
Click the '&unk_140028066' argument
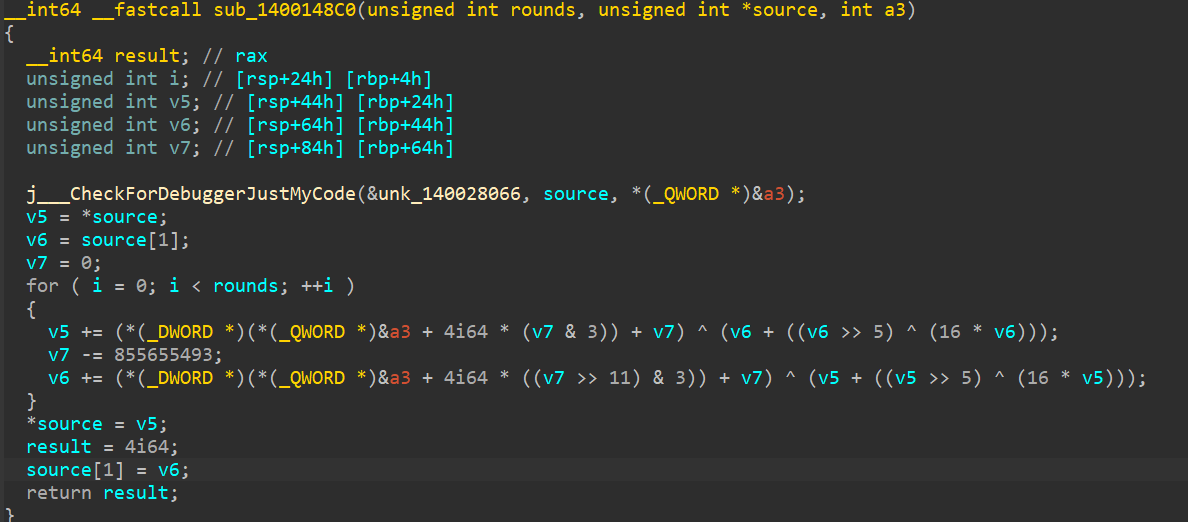click(x=445, y=195)
